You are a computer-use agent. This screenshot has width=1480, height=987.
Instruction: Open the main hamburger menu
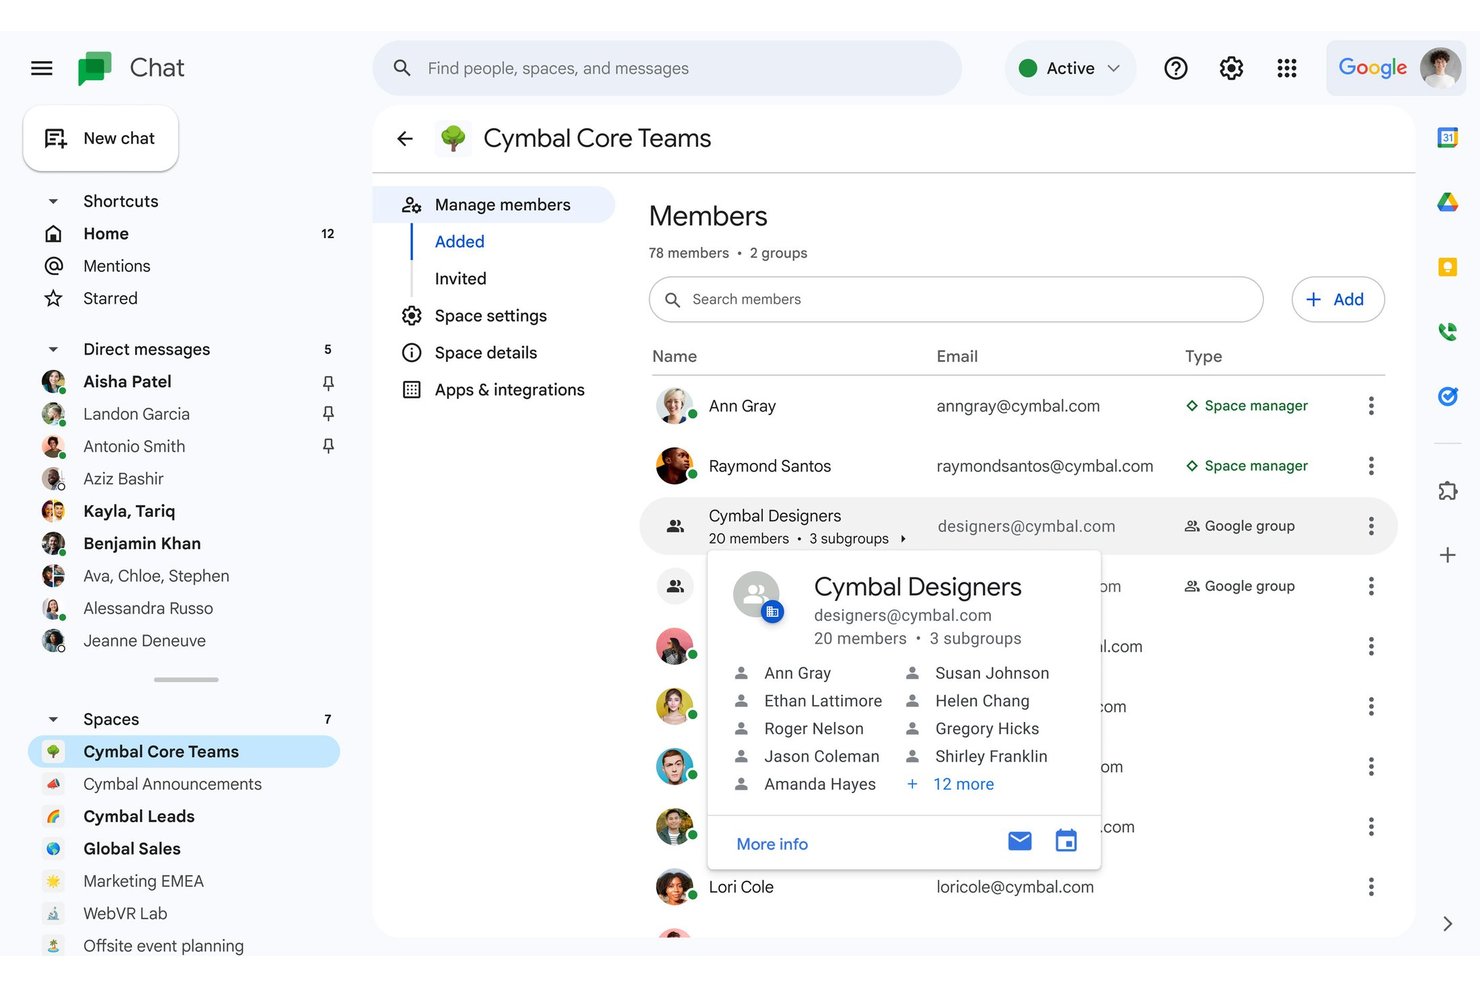point(41,68)
